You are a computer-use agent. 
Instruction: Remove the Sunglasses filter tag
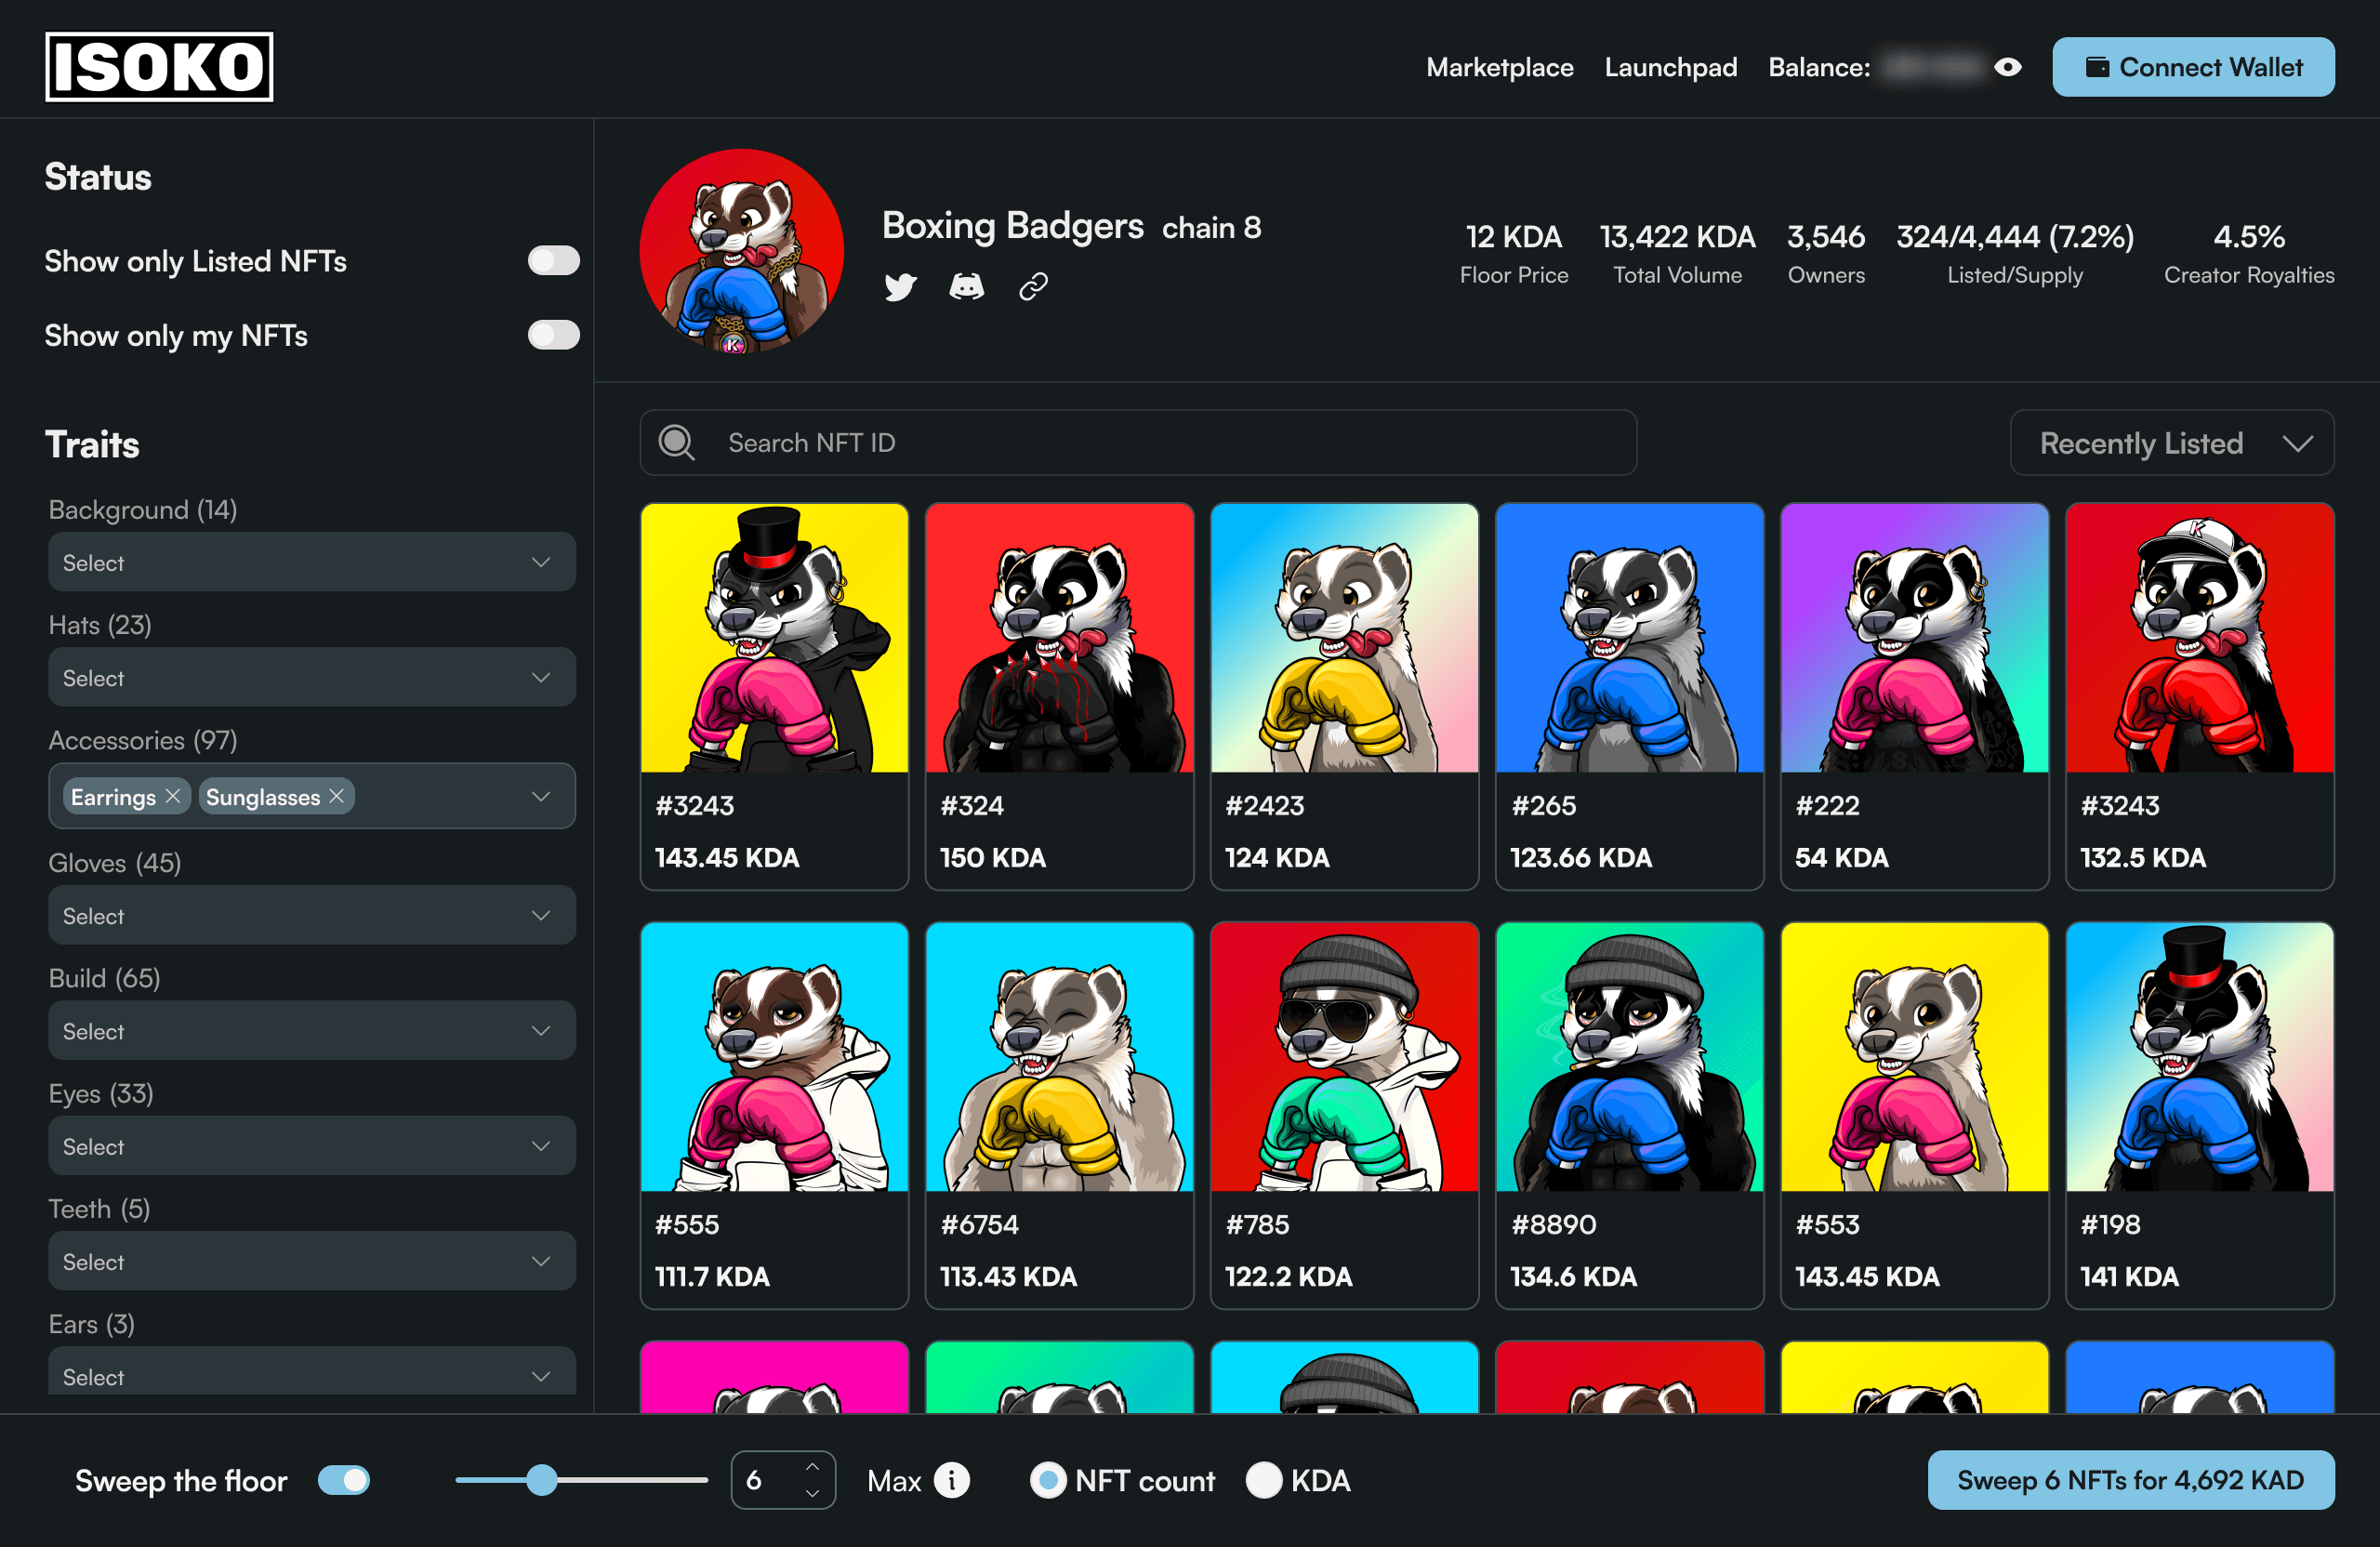(x=337, y=796)
